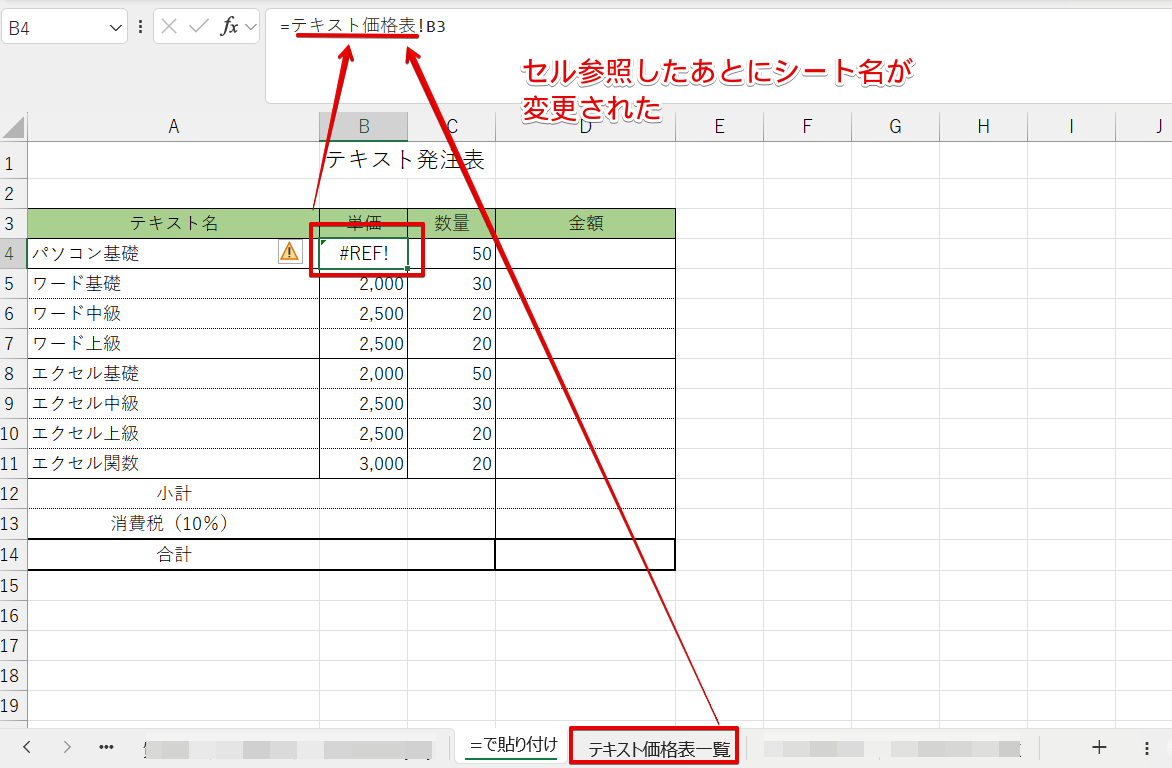Open the Name Box options dots

click(140, 27)
